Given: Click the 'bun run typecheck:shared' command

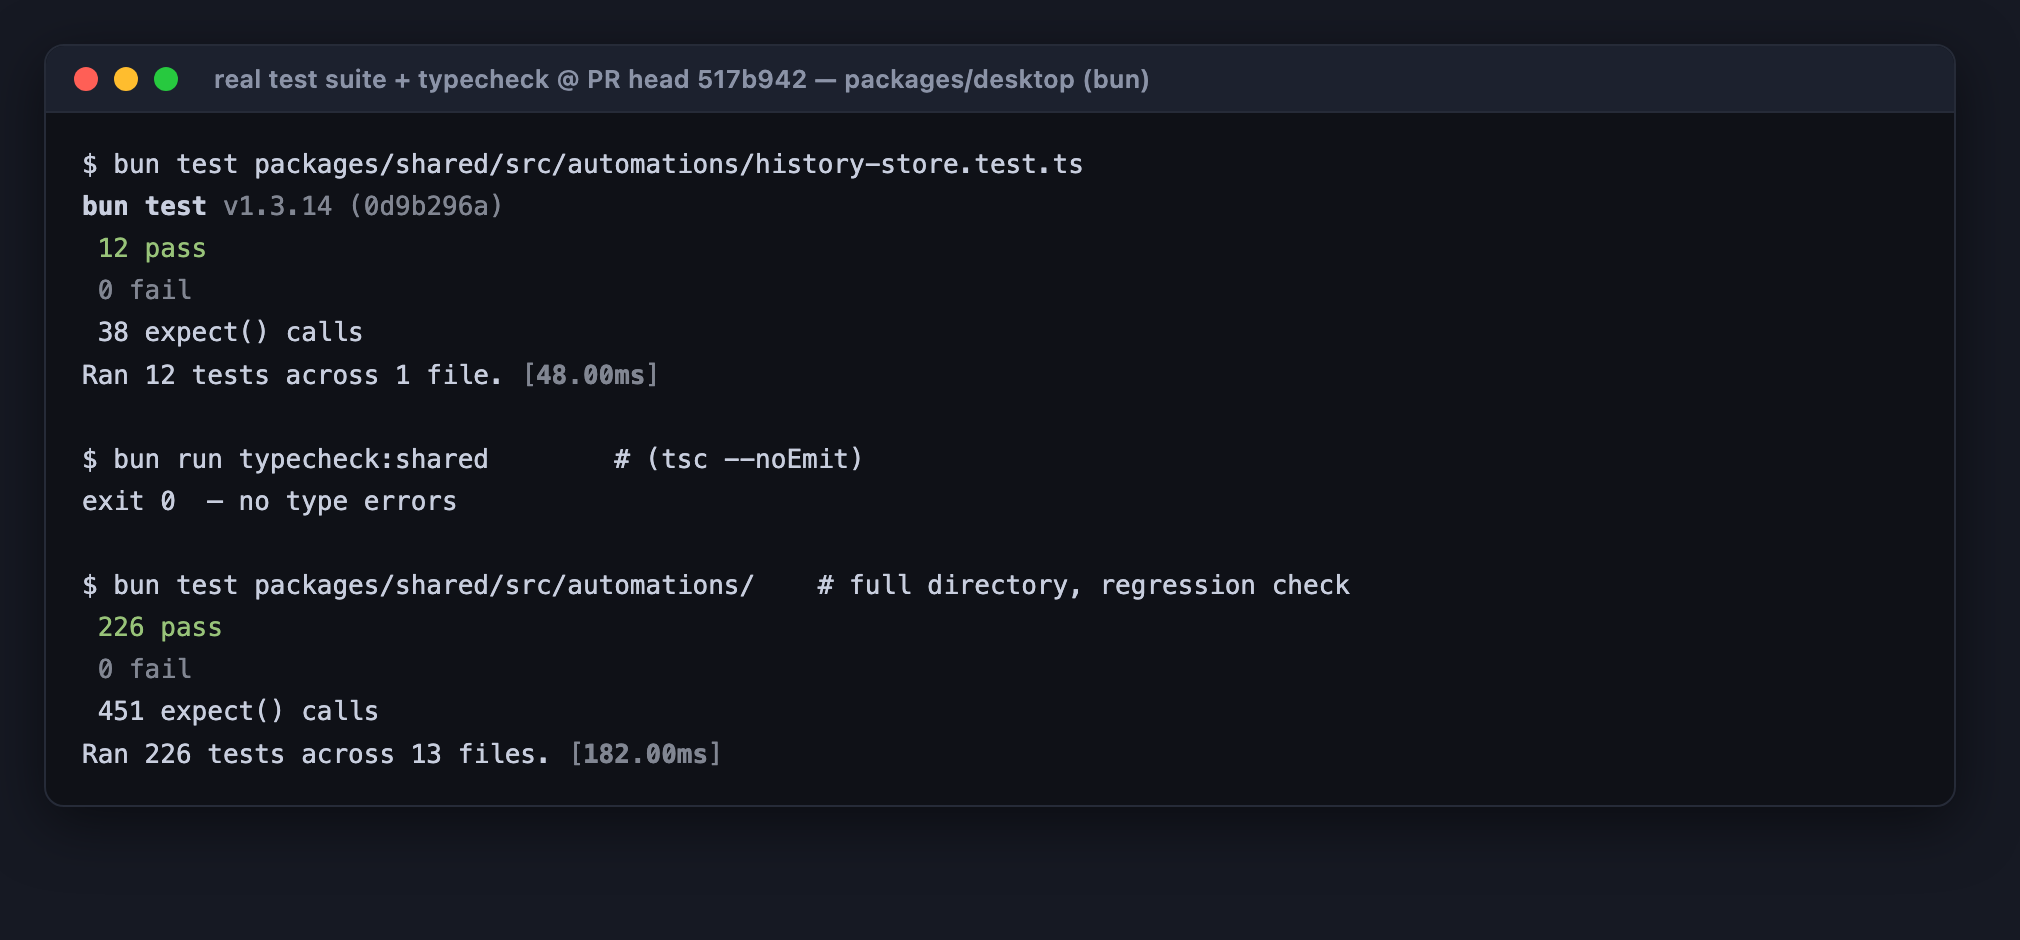Looking at the screenshot, I should click(x=285, y=459).
